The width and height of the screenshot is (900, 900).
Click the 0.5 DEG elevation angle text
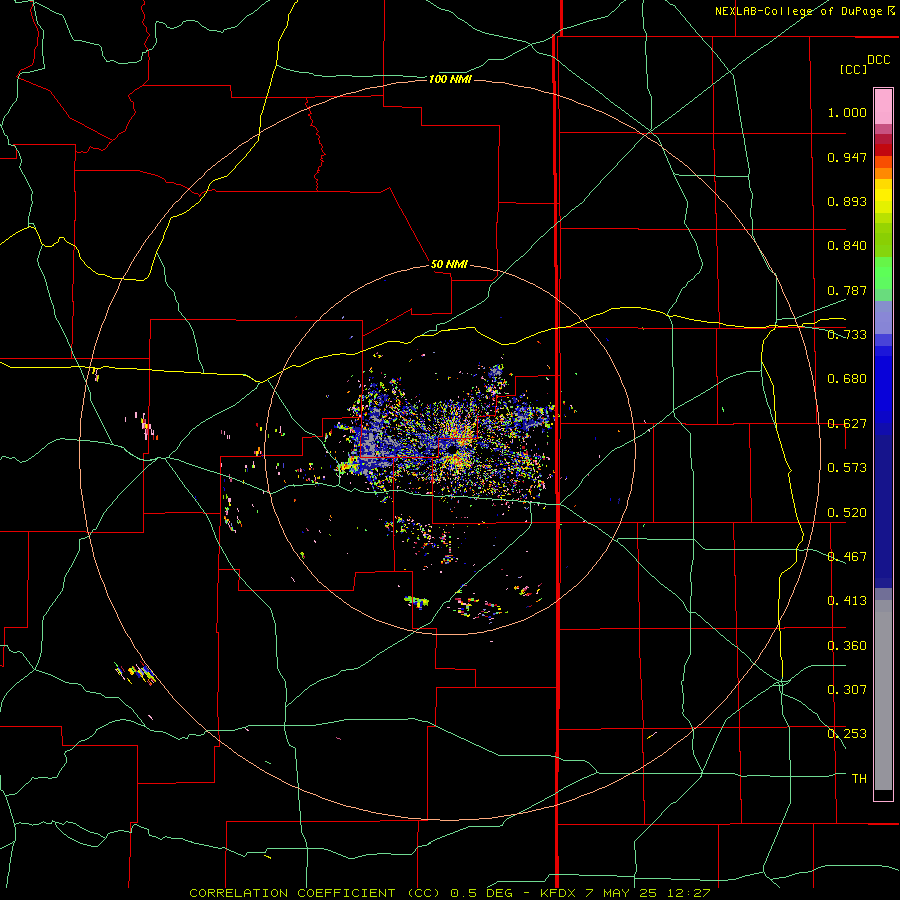pos(481,893)
